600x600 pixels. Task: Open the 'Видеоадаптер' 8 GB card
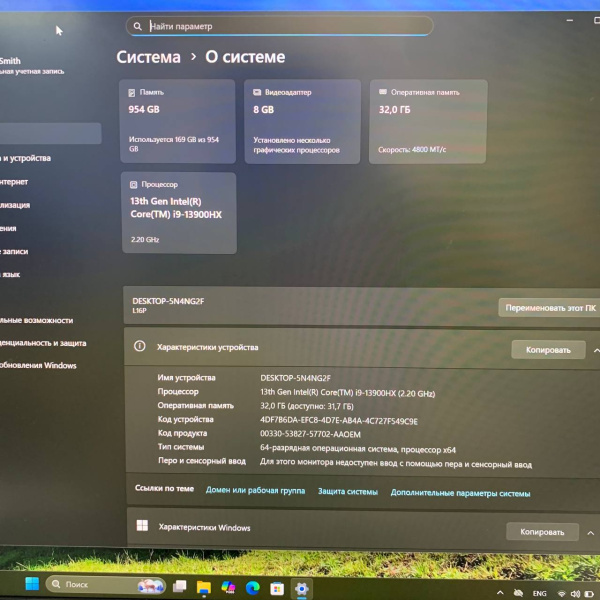(302, 122)
